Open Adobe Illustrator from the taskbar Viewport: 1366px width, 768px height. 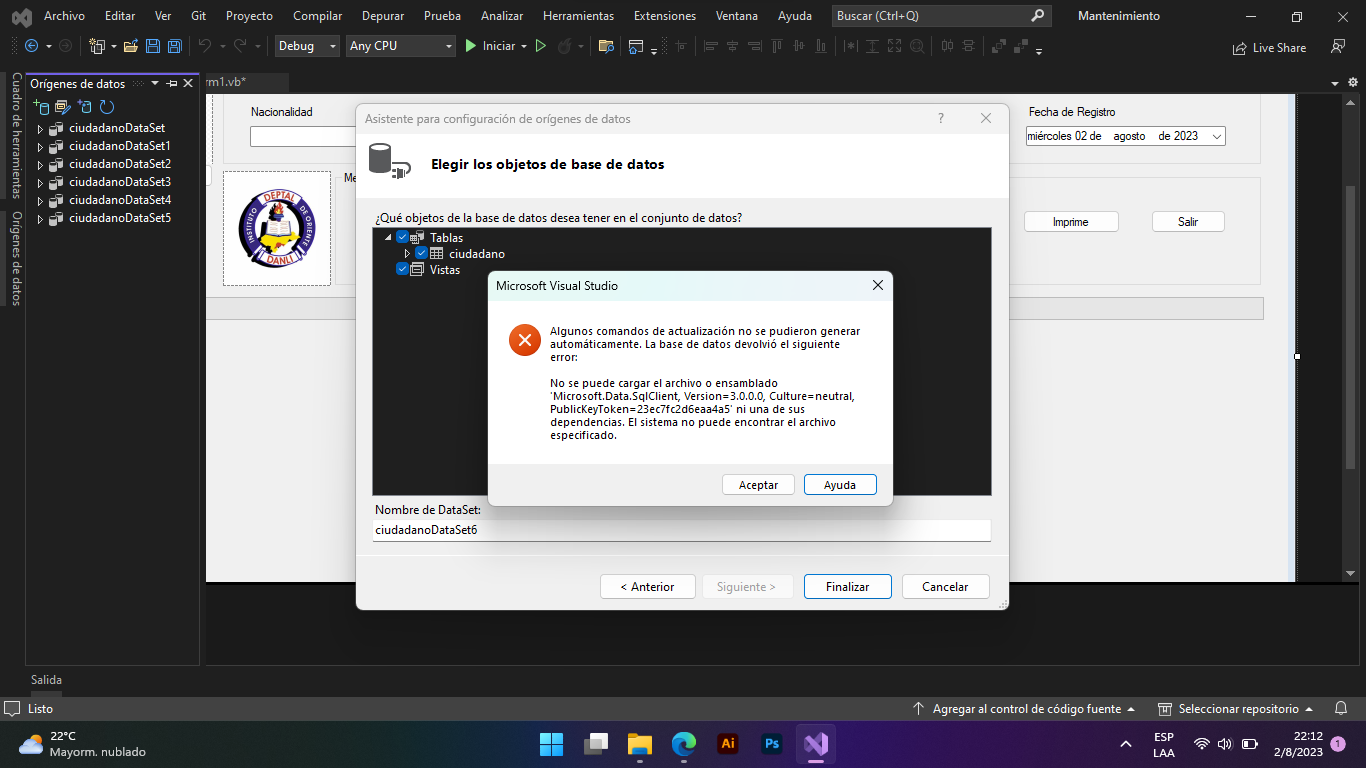pos(728,744)
